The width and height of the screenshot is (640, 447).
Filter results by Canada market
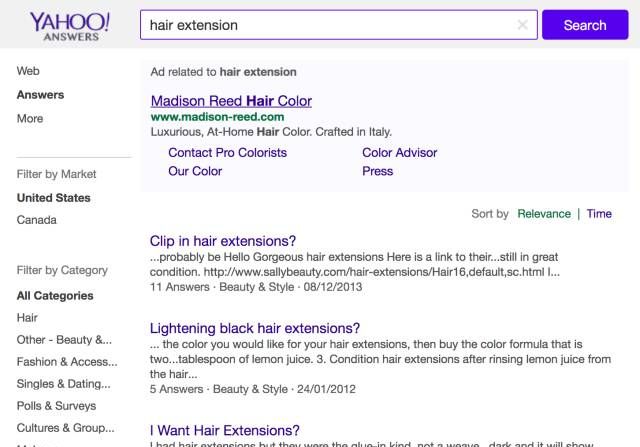point(37,220)
